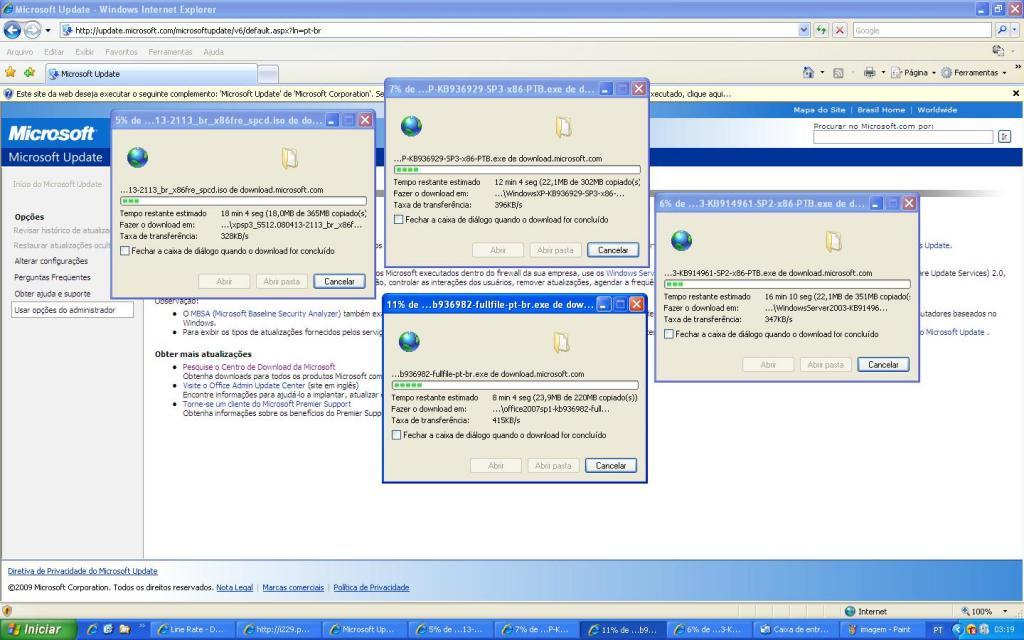
Task: Click the 6% download progress bar
Action: pos(787,284)
